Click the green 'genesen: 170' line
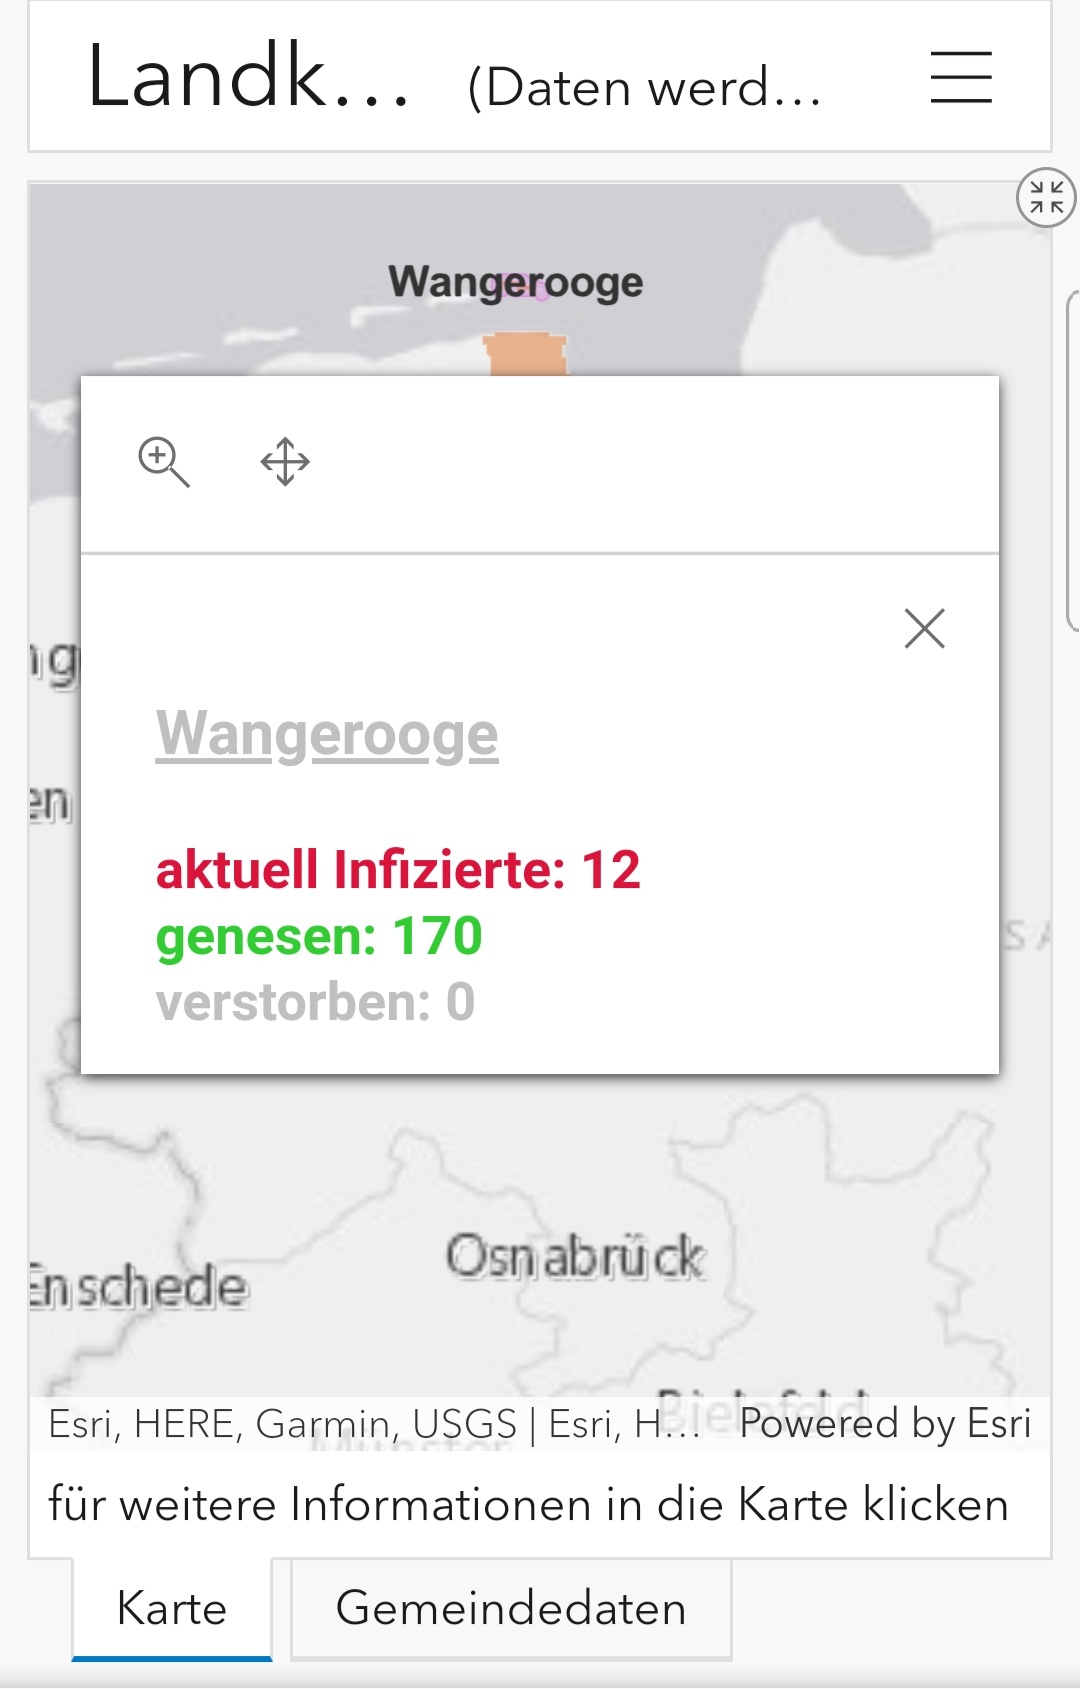This screenshot has height=1689, width=1080. tap(319, 936)
